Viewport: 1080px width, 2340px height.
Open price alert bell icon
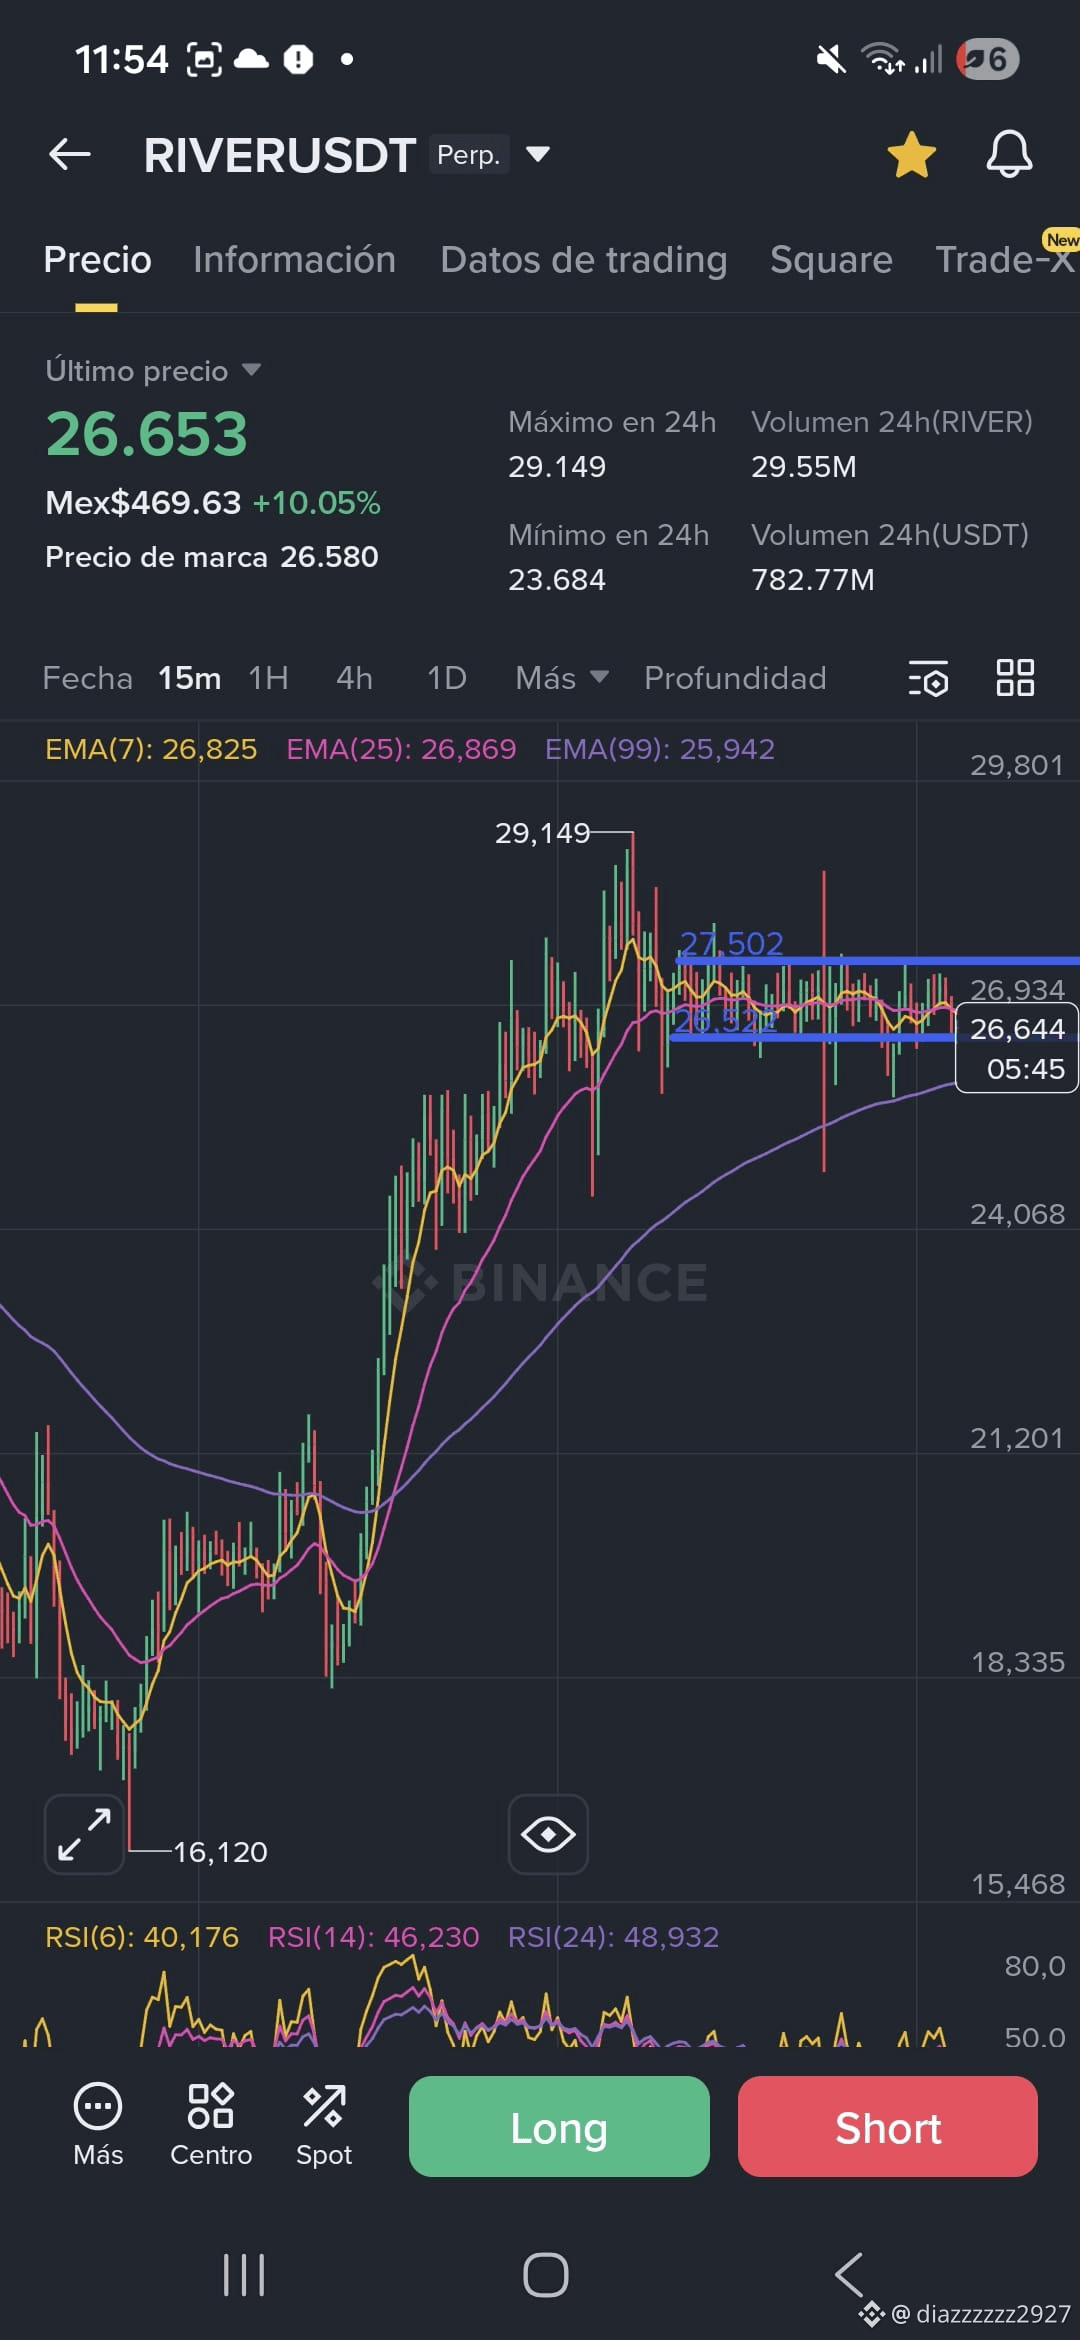pyautogui.click(x=1009, y=154)
